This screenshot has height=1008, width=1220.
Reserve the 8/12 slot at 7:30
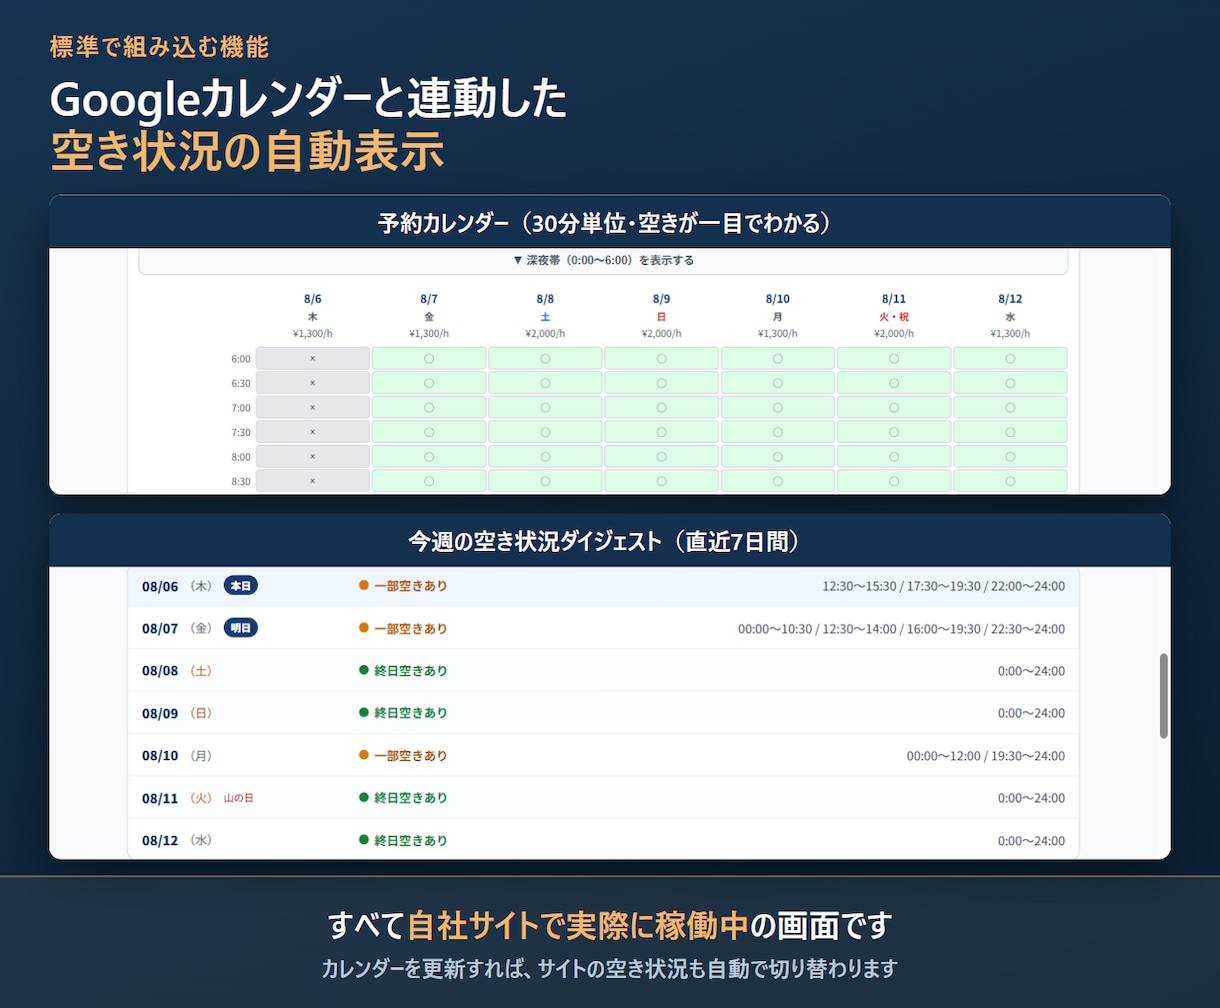point(1010,432)
